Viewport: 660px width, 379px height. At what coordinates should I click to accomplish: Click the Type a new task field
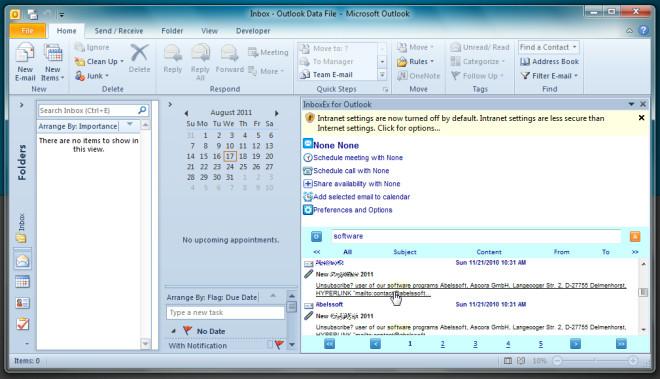[x=225, y=312]
